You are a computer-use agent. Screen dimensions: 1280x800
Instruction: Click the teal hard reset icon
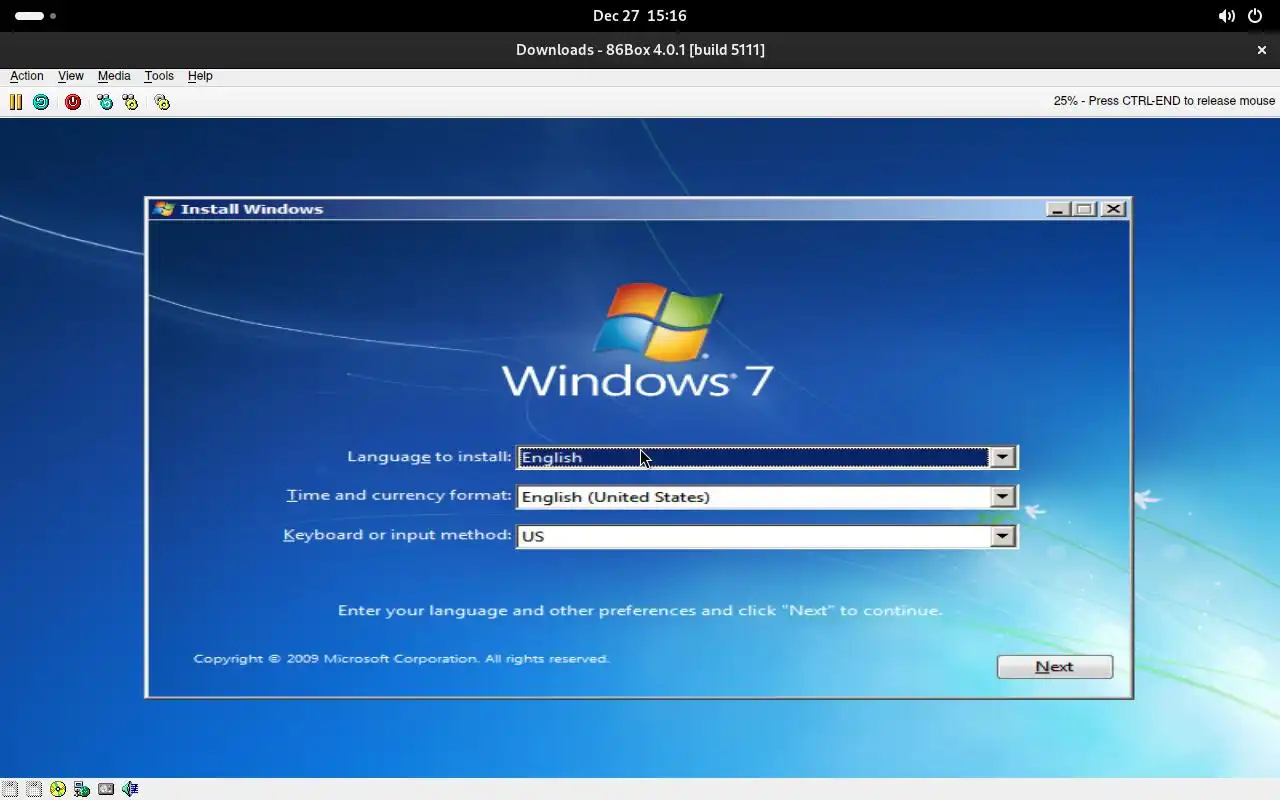(41, 102)
